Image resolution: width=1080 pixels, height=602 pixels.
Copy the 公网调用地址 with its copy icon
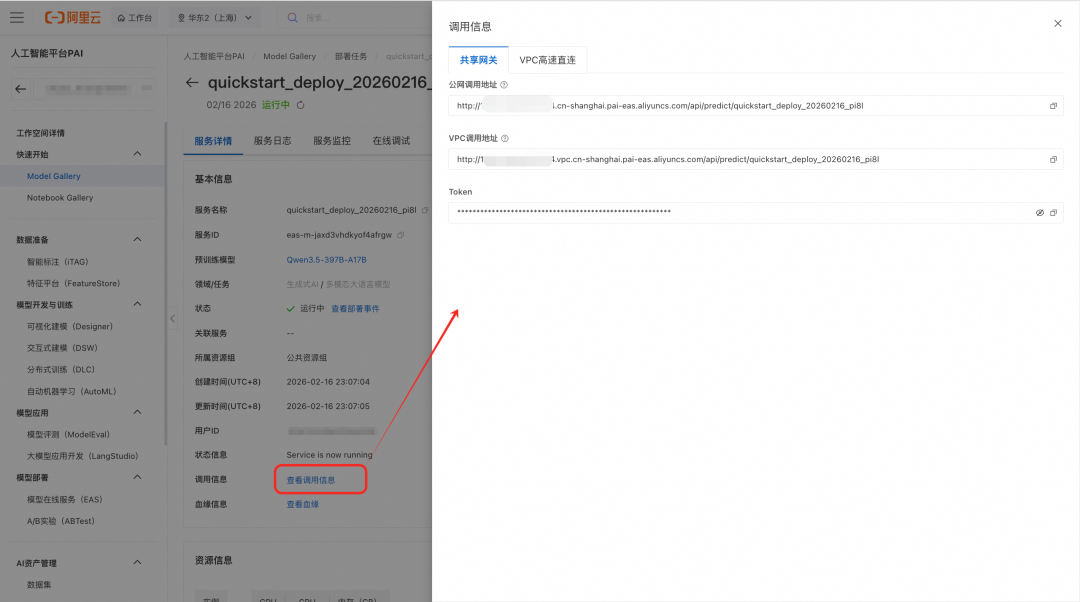click(1052, 105)
